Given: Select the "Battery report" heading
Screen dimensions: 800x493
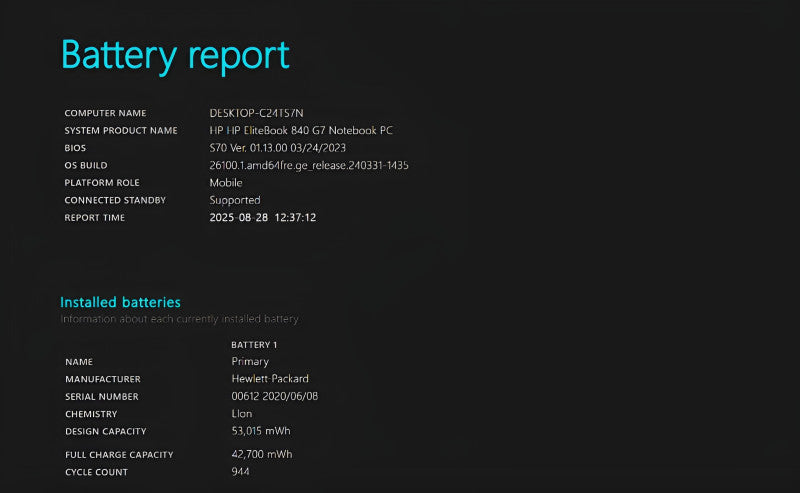Looking at the screenshot, I should coord(175,56).
